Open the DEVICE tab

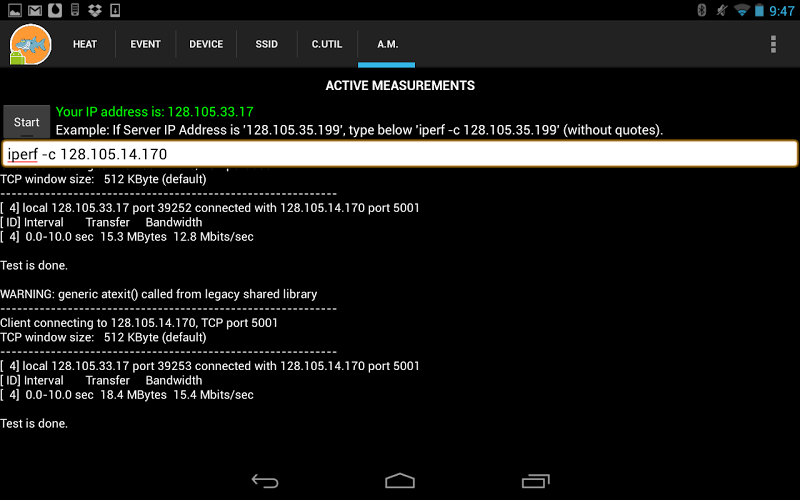(x=206, y=44)
